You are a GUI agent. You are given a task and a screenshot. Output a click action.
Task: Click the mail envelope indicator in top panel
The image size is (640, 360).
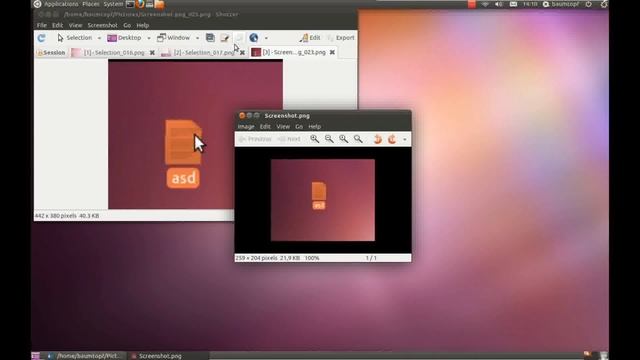513,4
